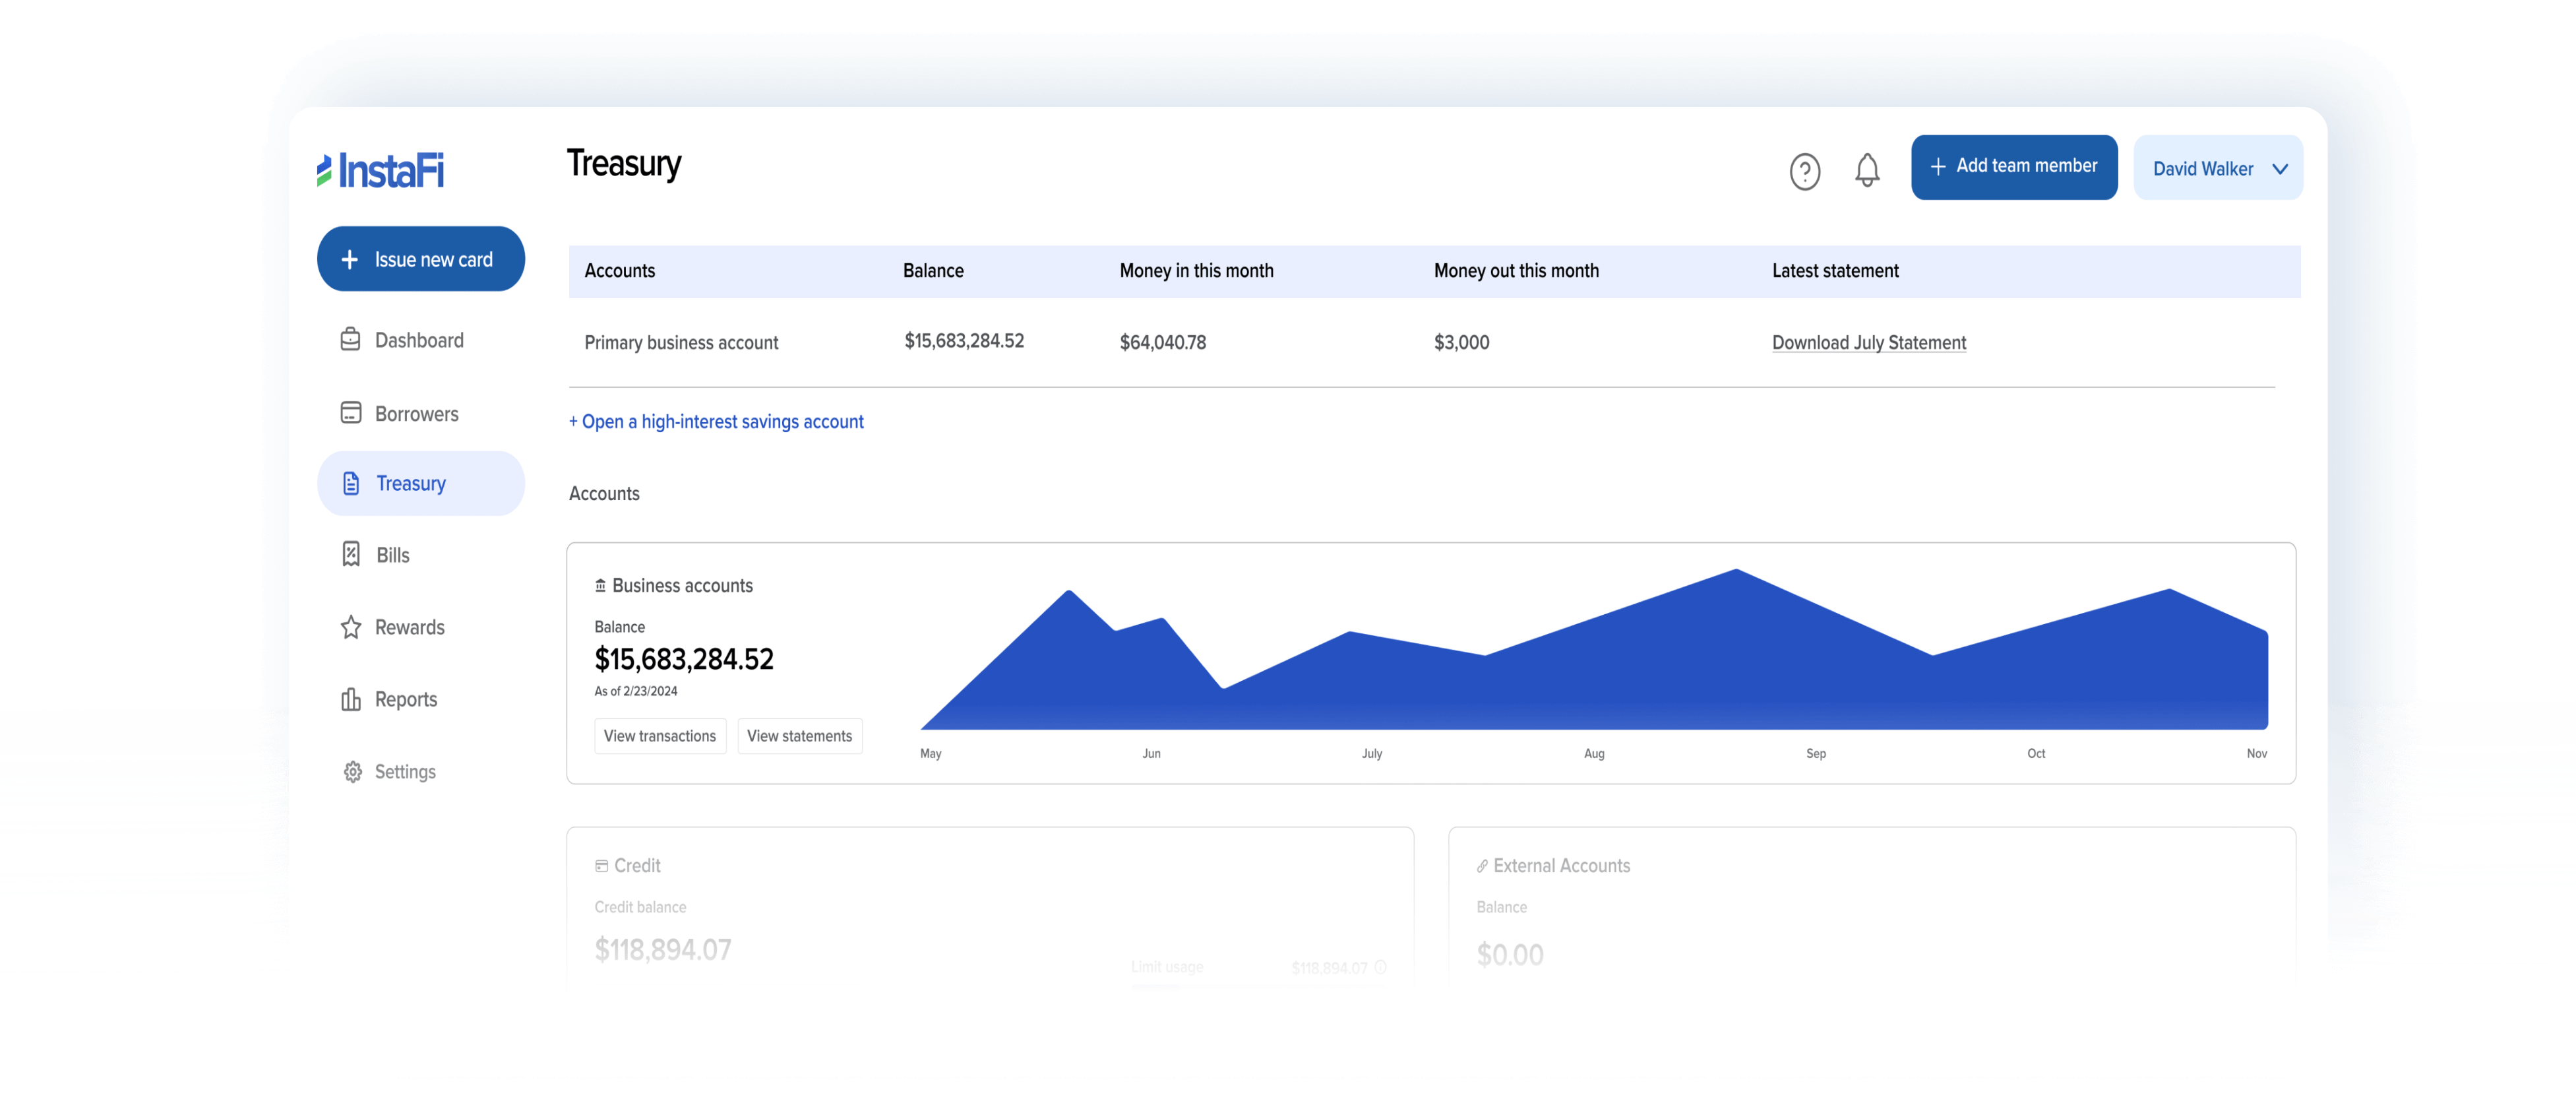Click the Reports bar chart icon
The image size is (2576, 1107).
coord(350,699)
